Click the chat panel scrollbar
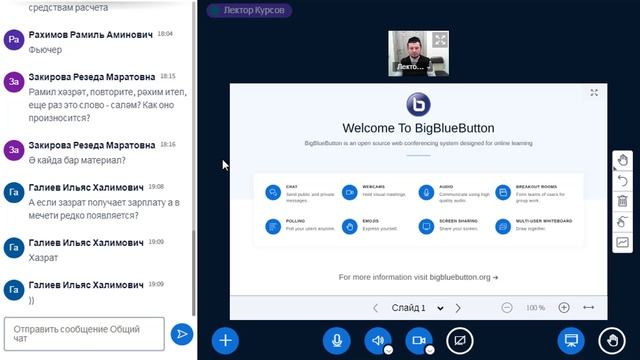This screenshot has width=640, height=360. coord(193,273)
